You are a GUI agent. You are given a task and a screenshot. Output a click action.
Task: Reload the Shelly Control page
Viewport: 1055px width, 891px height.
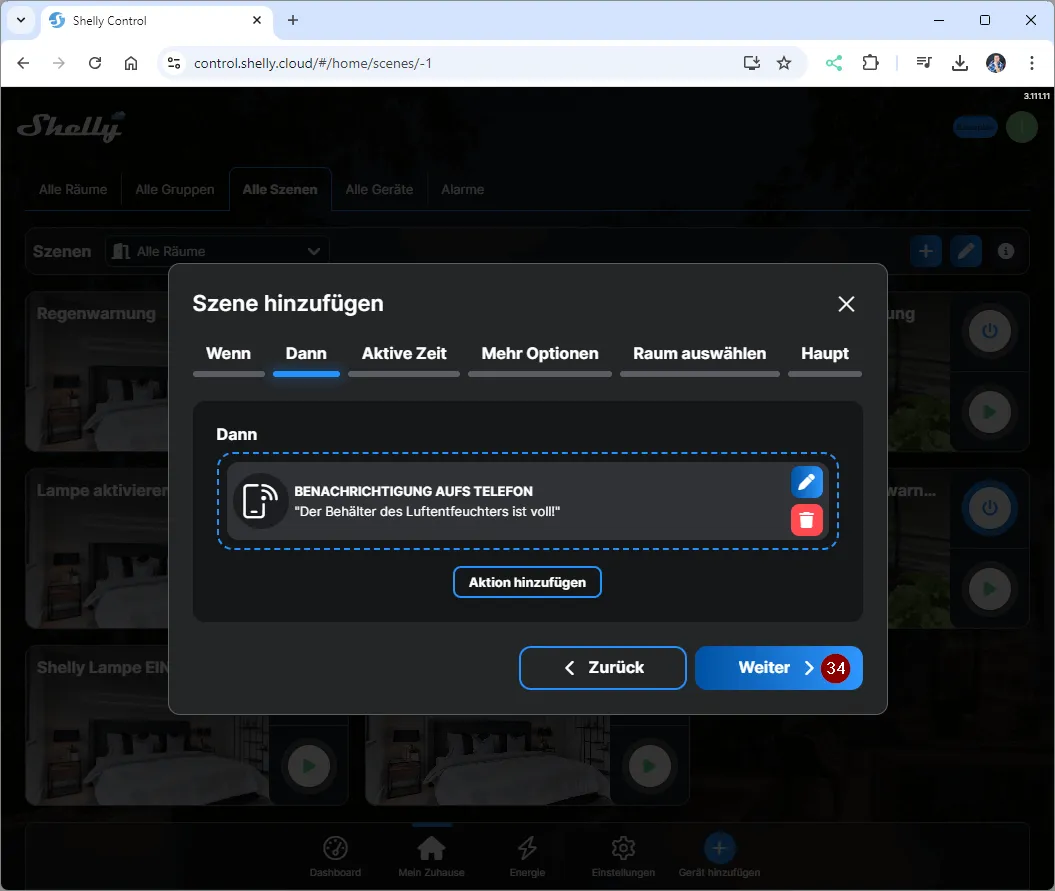coord(95,63)
